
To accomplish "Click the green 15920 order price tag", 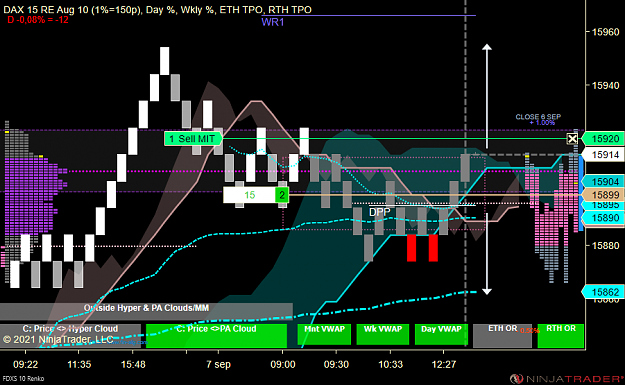I will click(x=604, y=139).
